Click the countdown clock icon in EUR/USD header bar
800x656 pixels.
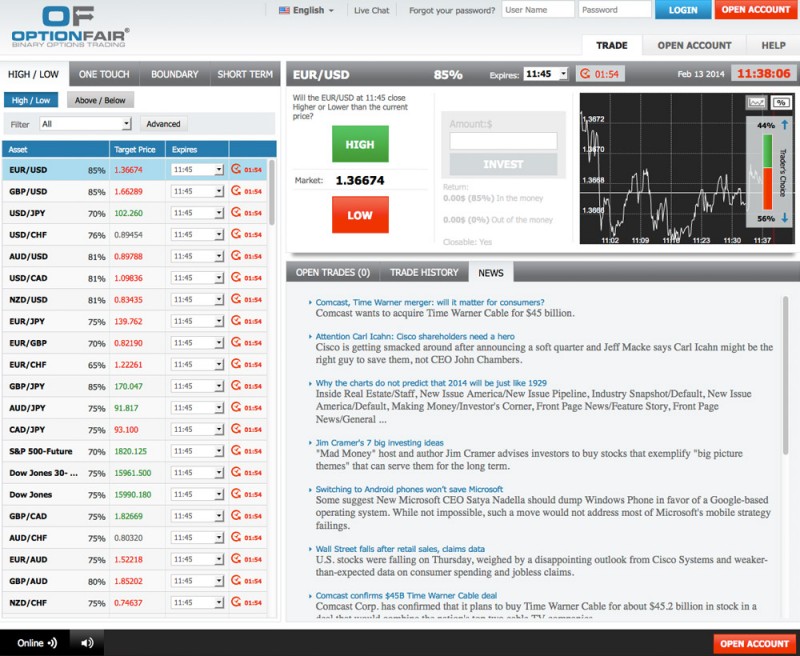tap(585, 74)
